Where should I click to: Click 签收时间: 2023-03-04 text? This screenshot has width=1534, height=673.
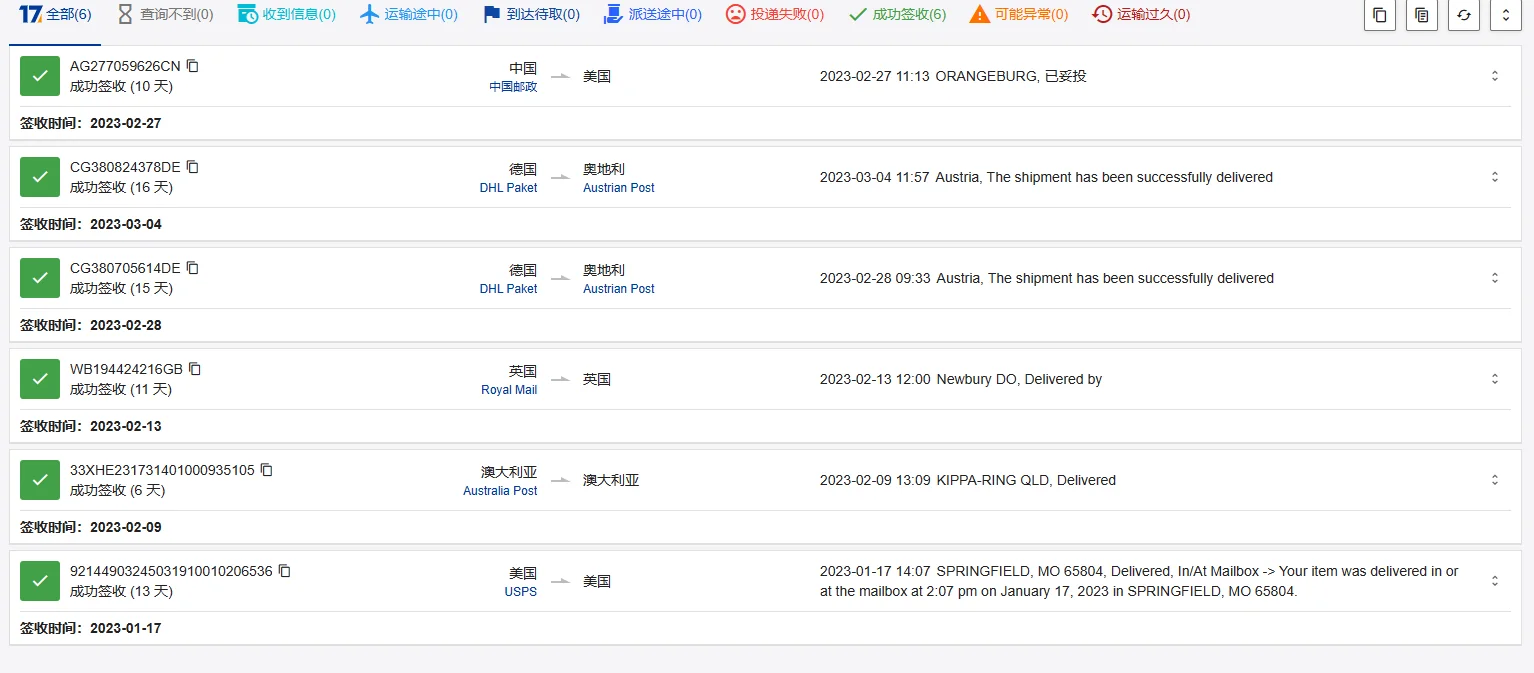pos(91,225)
